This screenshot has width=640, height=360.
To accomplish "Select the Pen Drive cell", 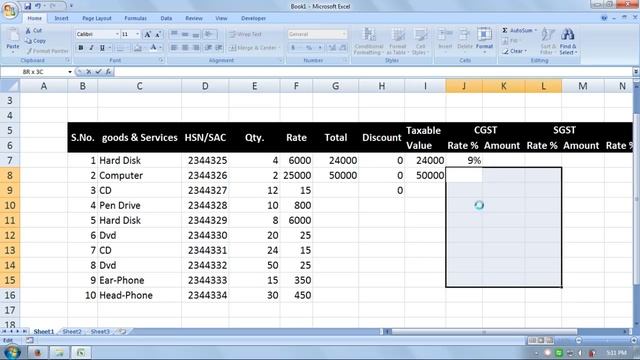I will 140,205.
